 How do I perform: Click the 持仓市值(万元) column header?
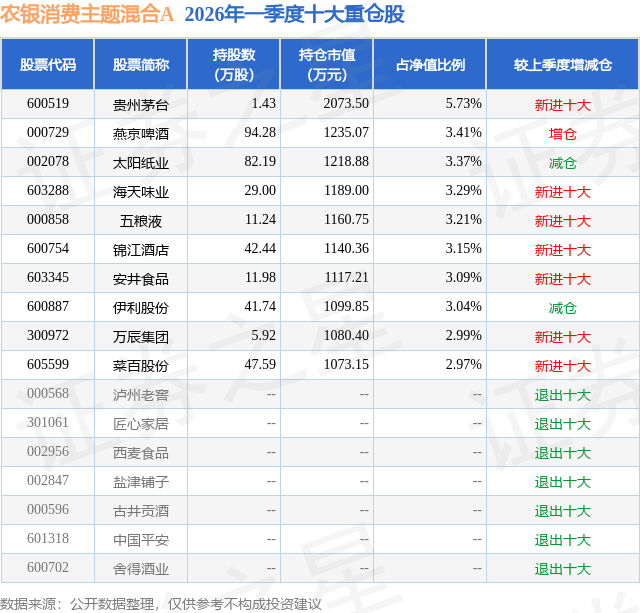(x=327, y=64)
